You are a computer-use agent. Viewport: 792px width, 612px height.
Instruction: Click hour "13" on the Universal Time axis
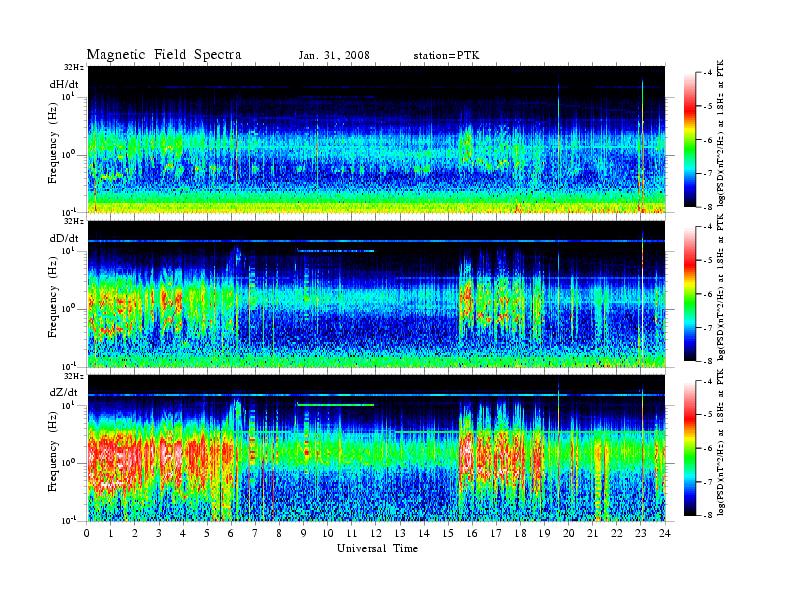pos(400,533)
